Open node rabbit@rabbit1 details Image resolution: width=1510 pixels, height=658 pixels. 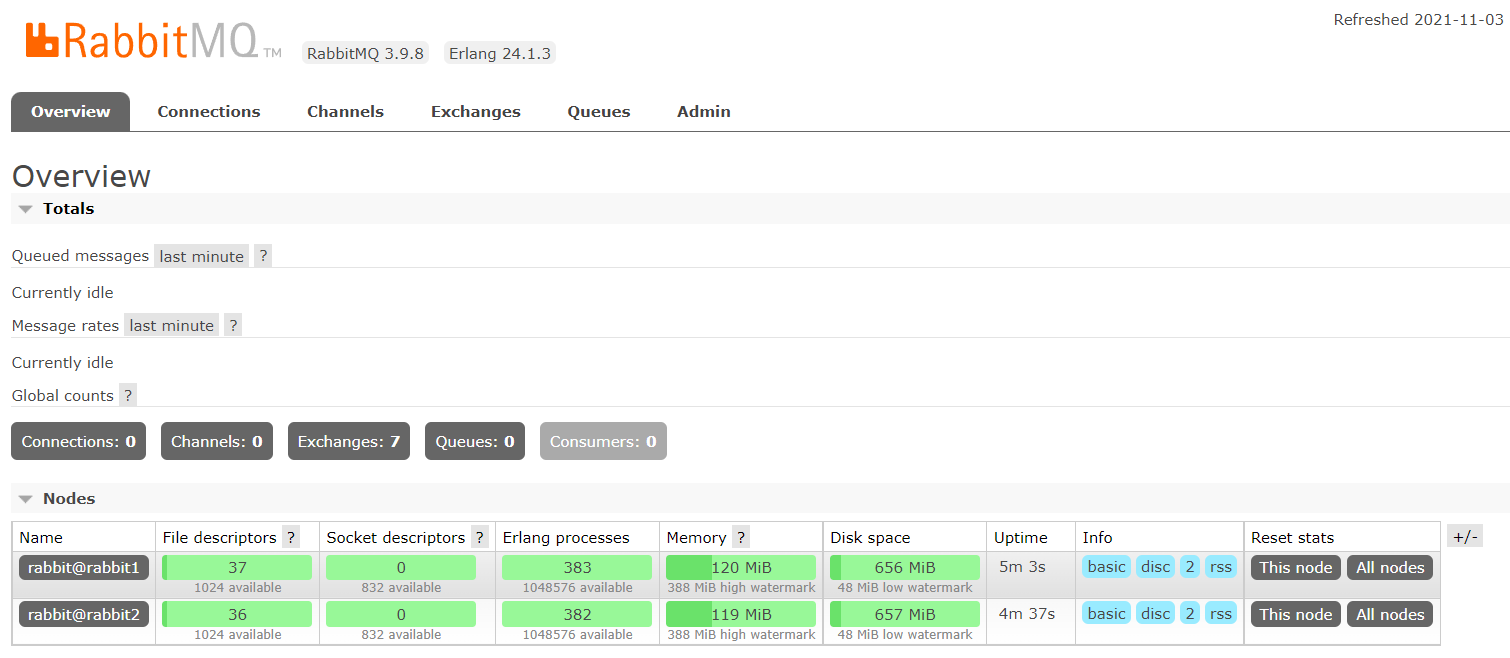pos(84,568)
